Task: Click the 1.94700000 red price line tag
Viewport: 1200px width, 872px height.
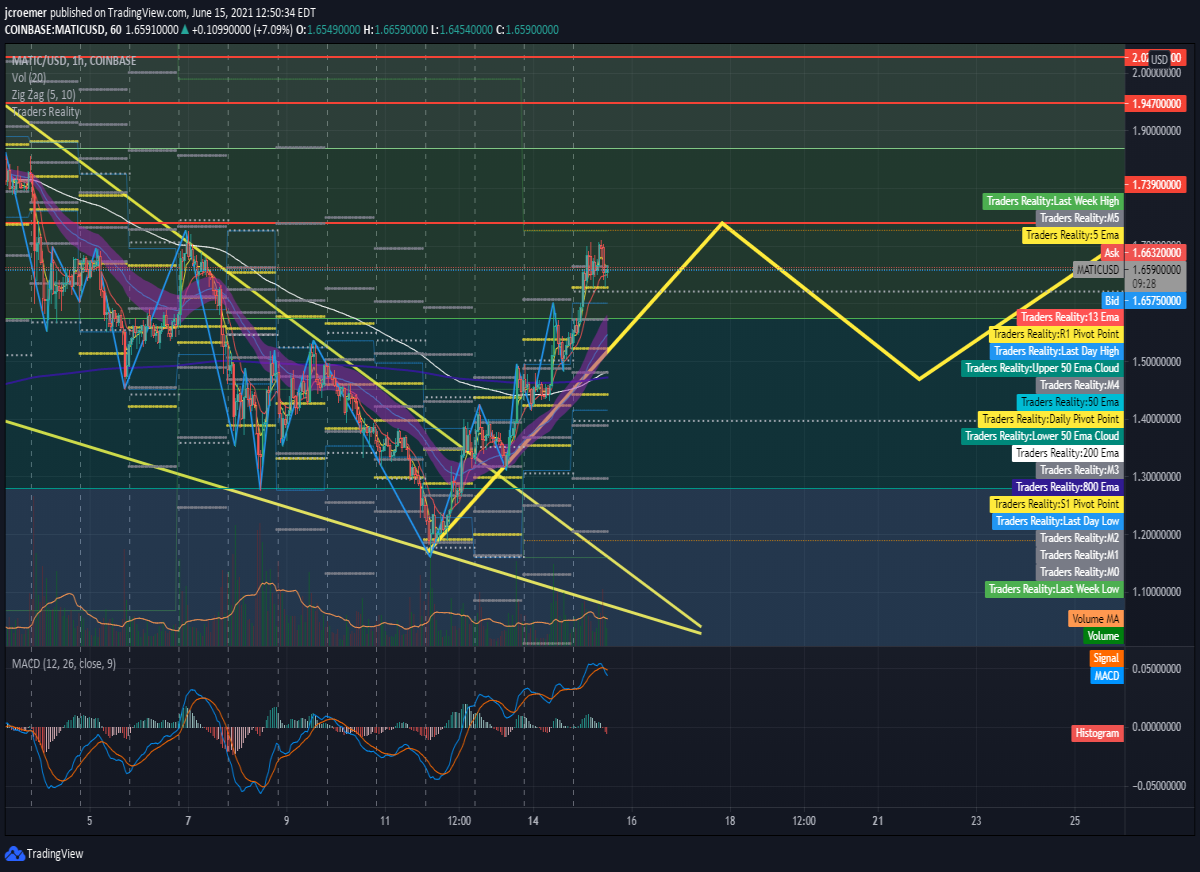Action: click(1157, 103)
